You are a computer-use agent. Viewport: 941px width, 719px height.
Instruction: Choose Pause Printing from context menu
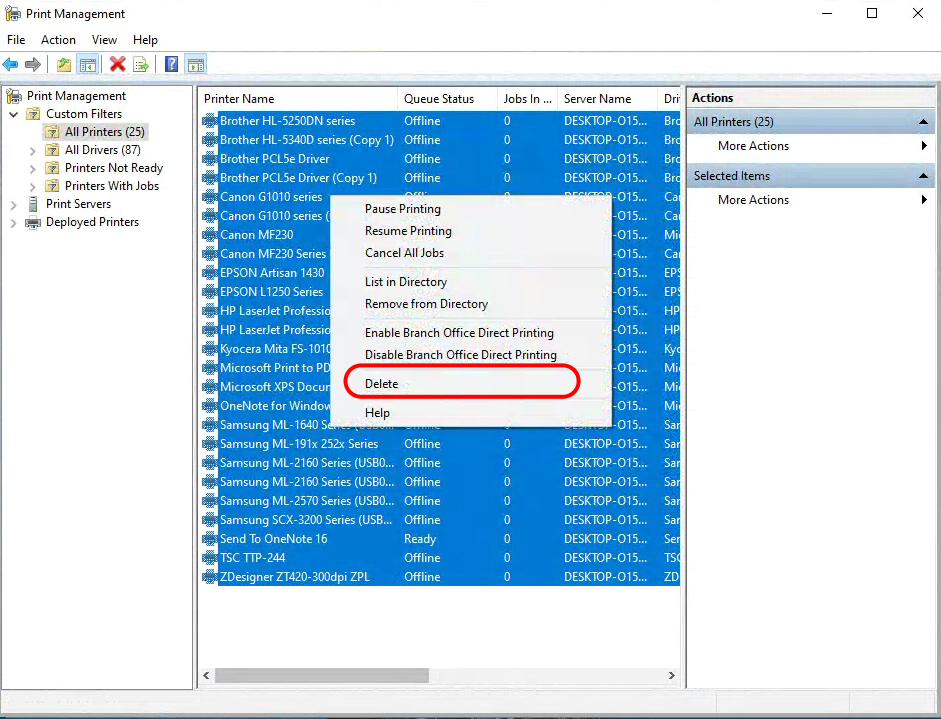pyautogui.click(x=470, y=209)
